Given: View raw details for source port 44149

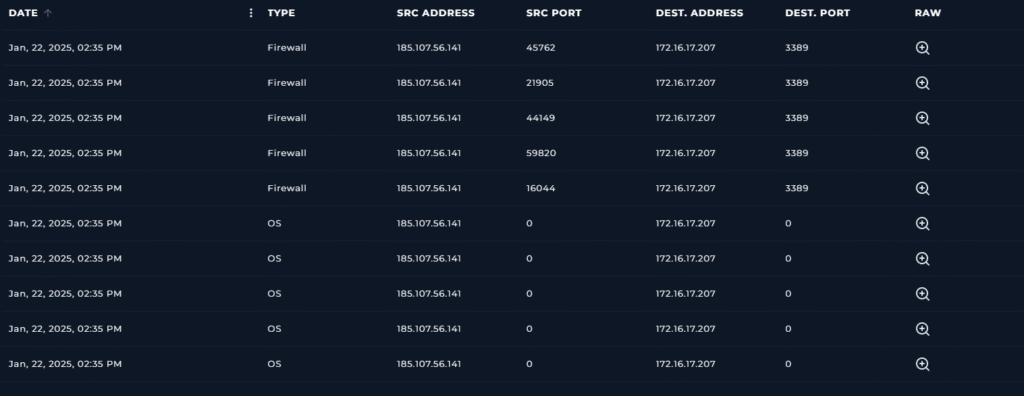Looking at the screenshot, I should 922,118.
